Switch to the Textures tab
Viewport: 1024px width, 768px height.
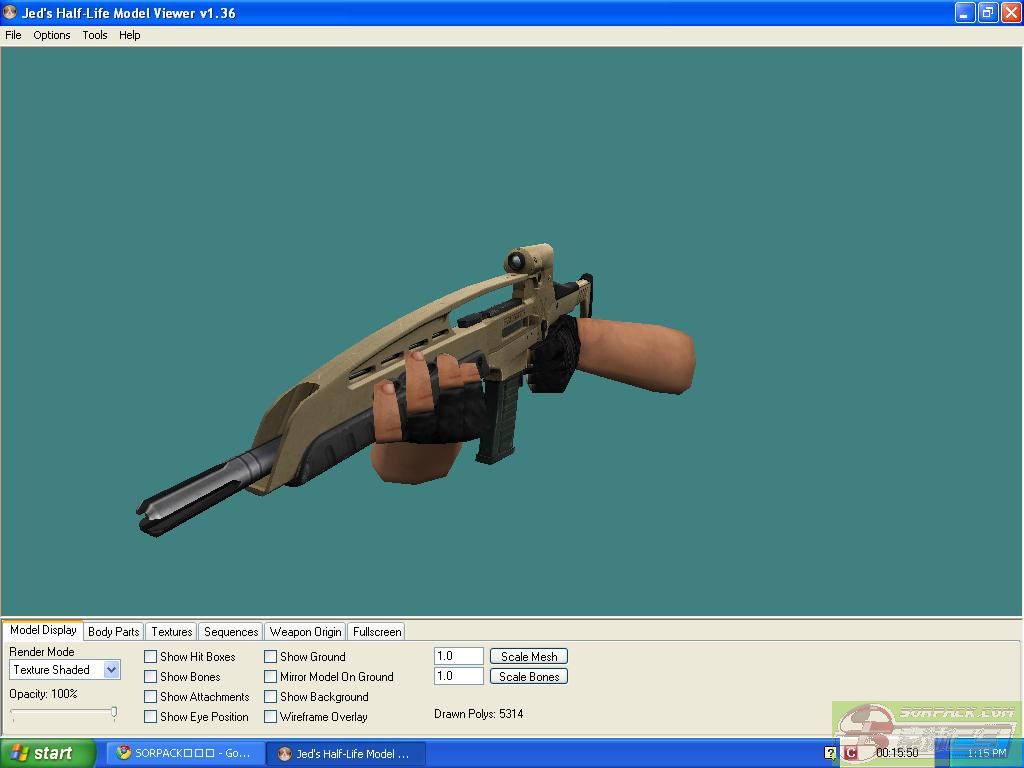click(x=171, y=632)
